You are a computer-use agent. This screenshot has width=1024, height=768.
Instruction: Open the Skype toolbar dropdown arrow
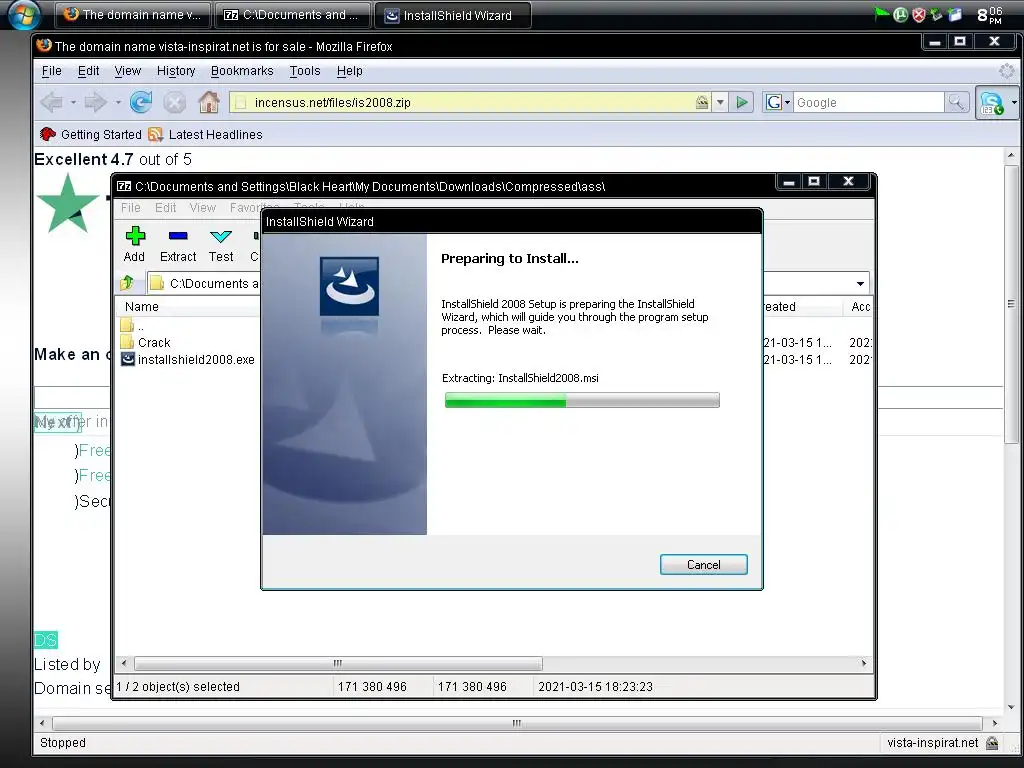[1014, 103]
